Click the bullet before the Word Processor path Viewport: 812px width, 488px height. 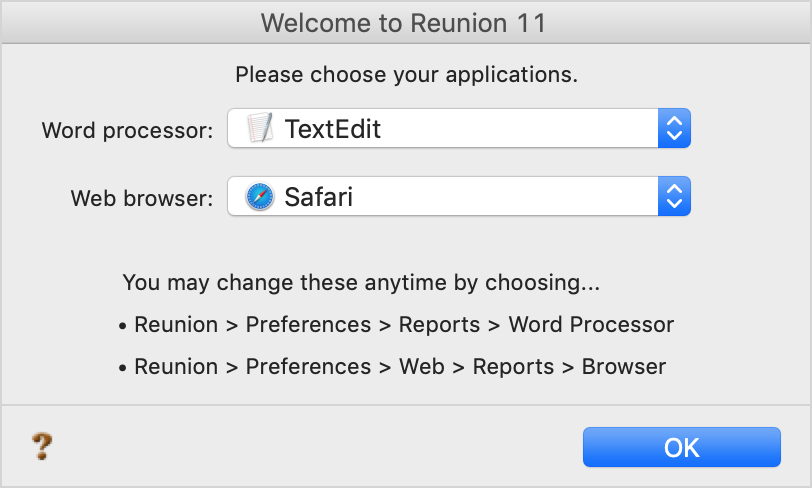[122, 326]
